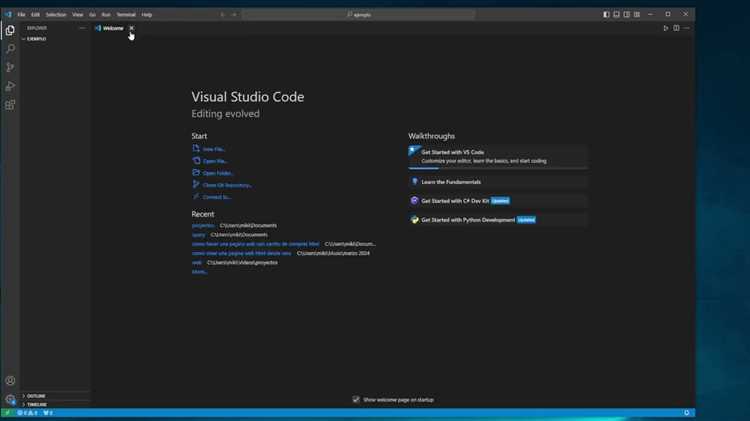Viewport: 750px width, 421px height.
Task: Click the Learn the Fundamentals lightbulb icon
Action: coord(414,181)
